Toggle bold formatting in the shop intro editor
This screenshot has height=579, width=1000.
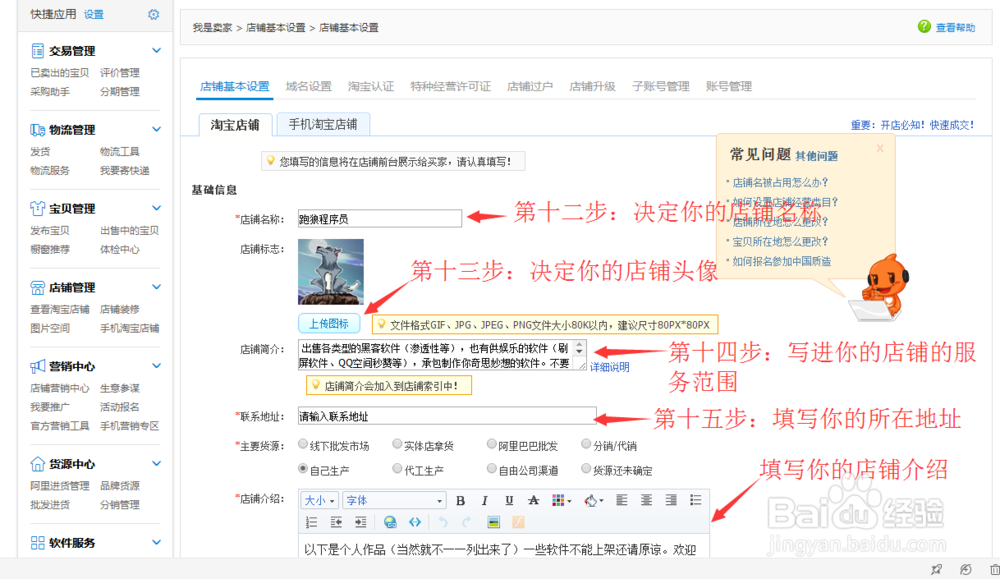[460, 500]
